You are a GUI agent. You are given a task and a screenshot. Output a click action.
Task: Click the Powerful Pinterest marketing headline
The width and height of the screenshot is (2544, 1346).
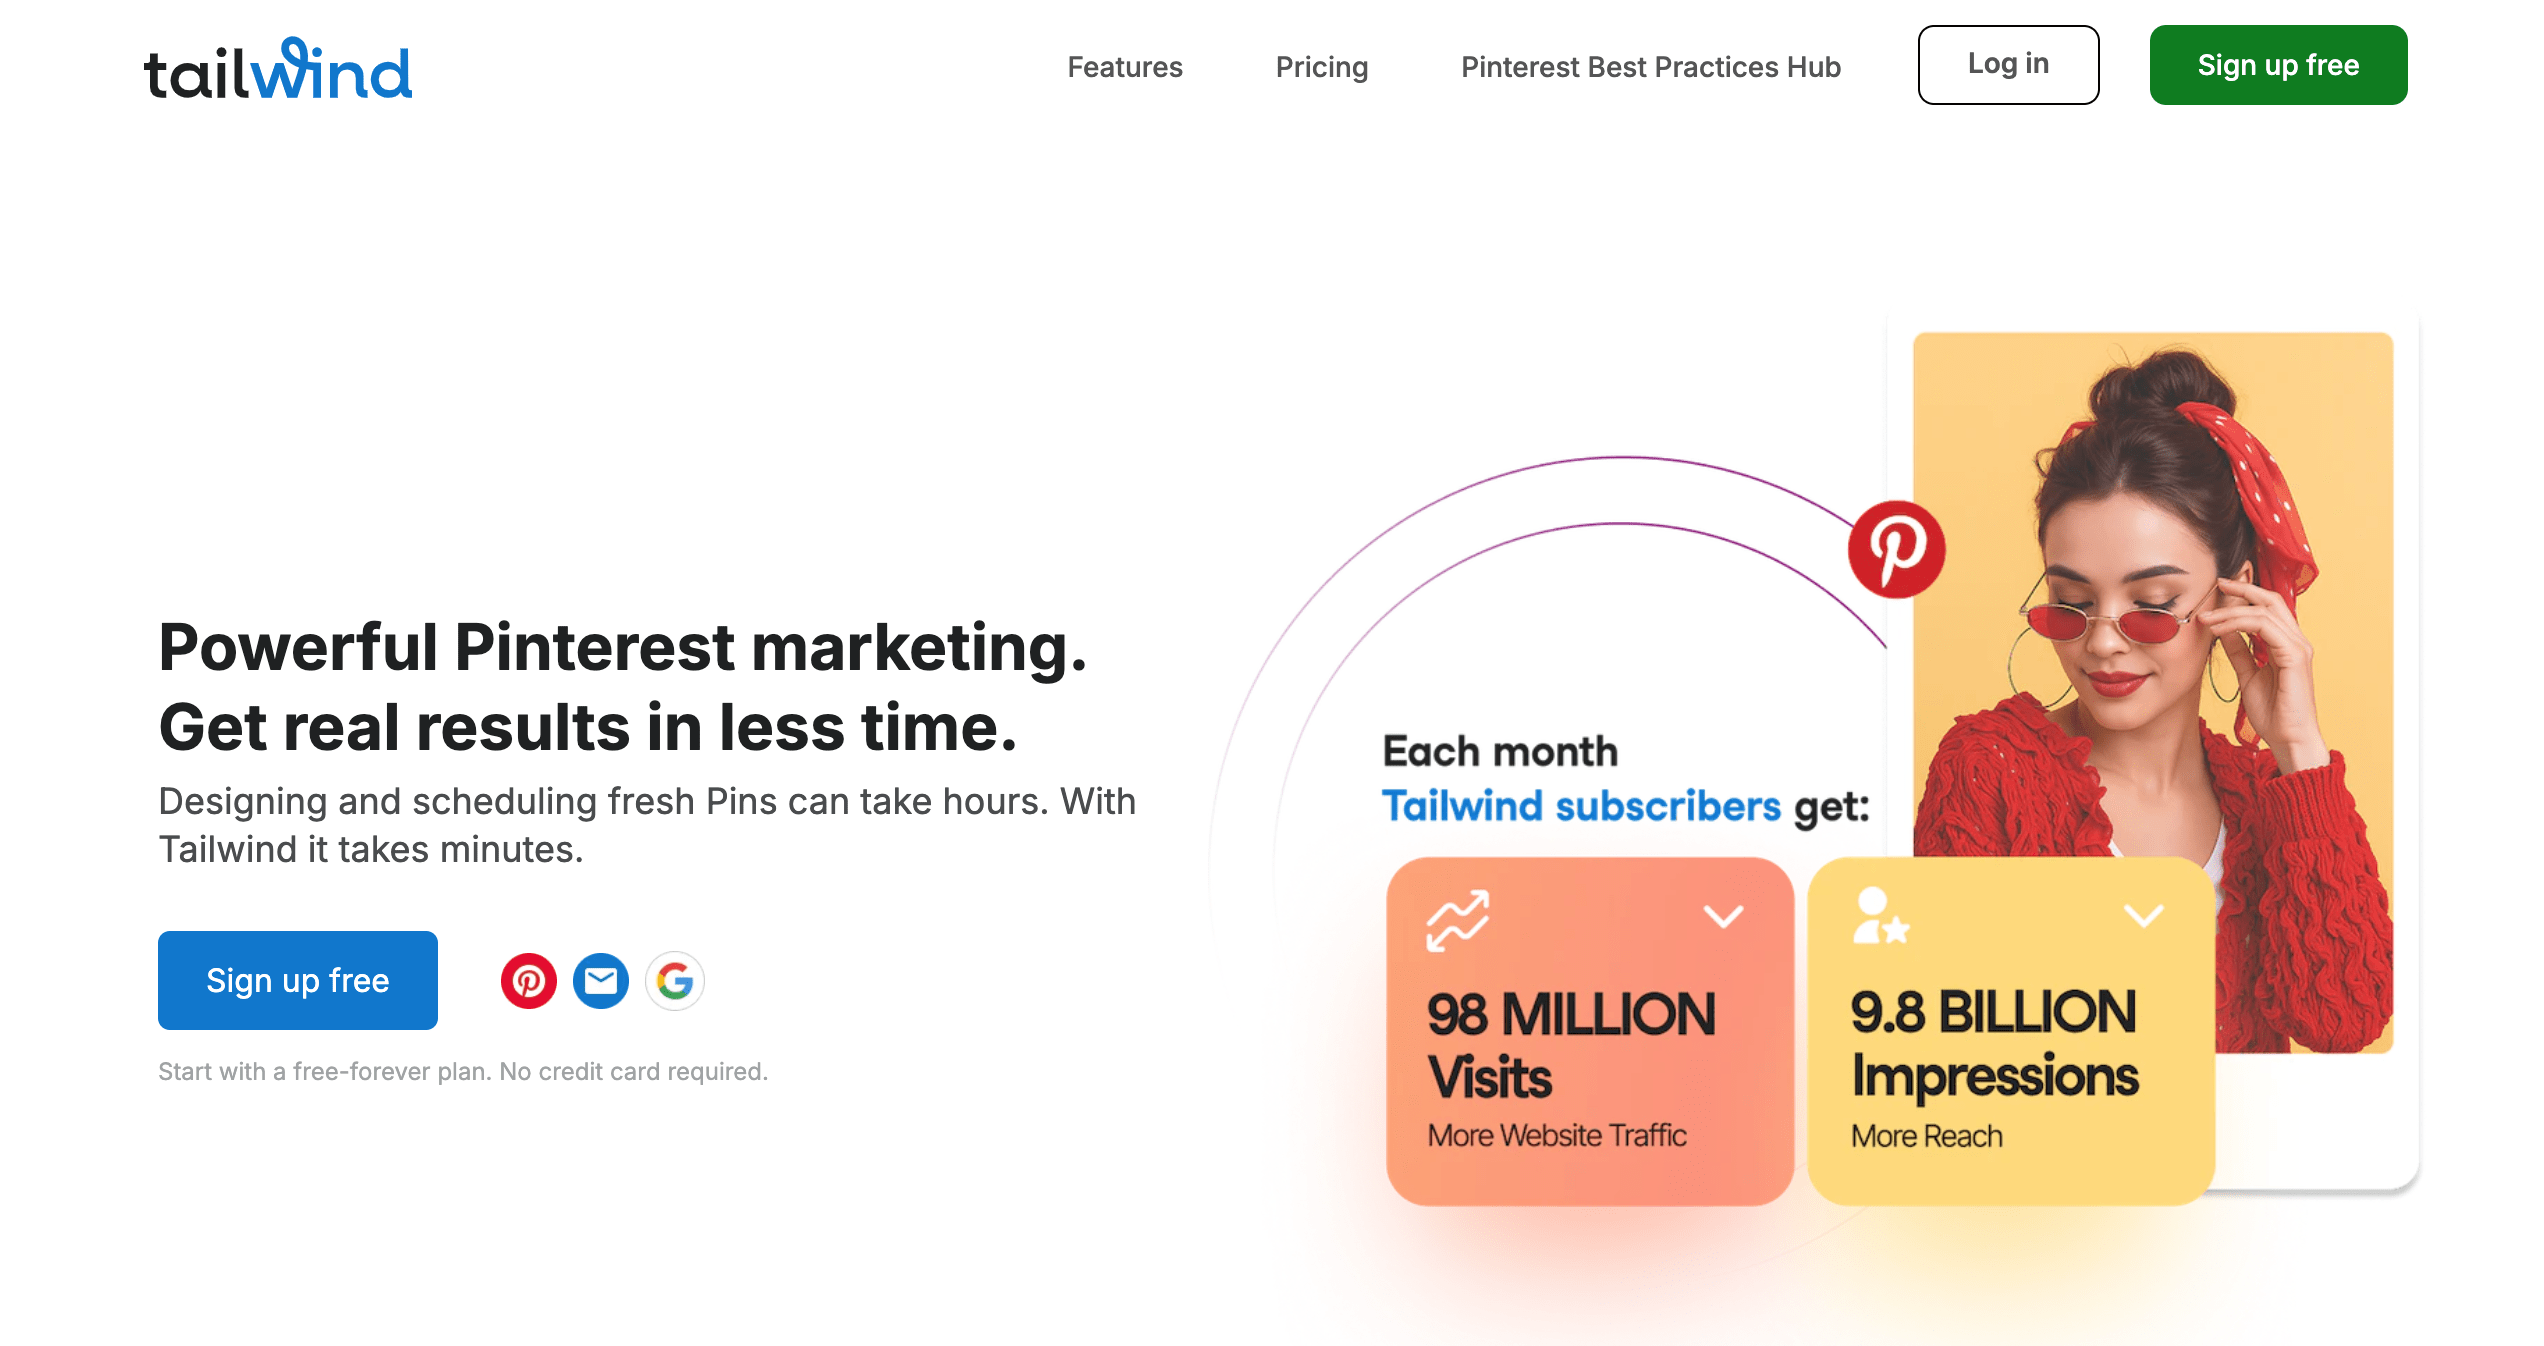click(x=622, y=648)
